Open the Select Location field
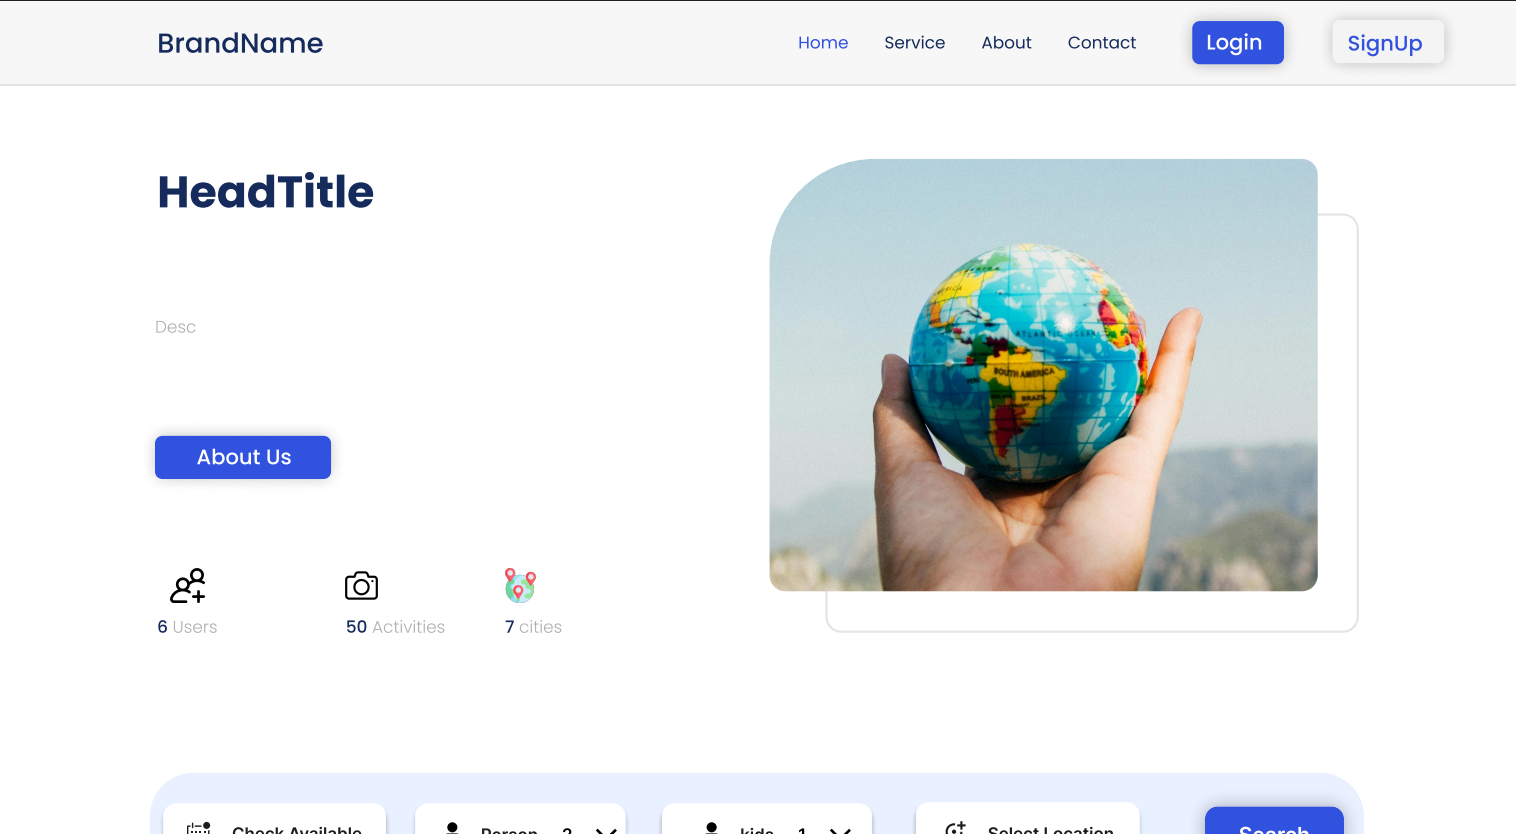The image size is (1516, 834). (x=1050, y=828)
